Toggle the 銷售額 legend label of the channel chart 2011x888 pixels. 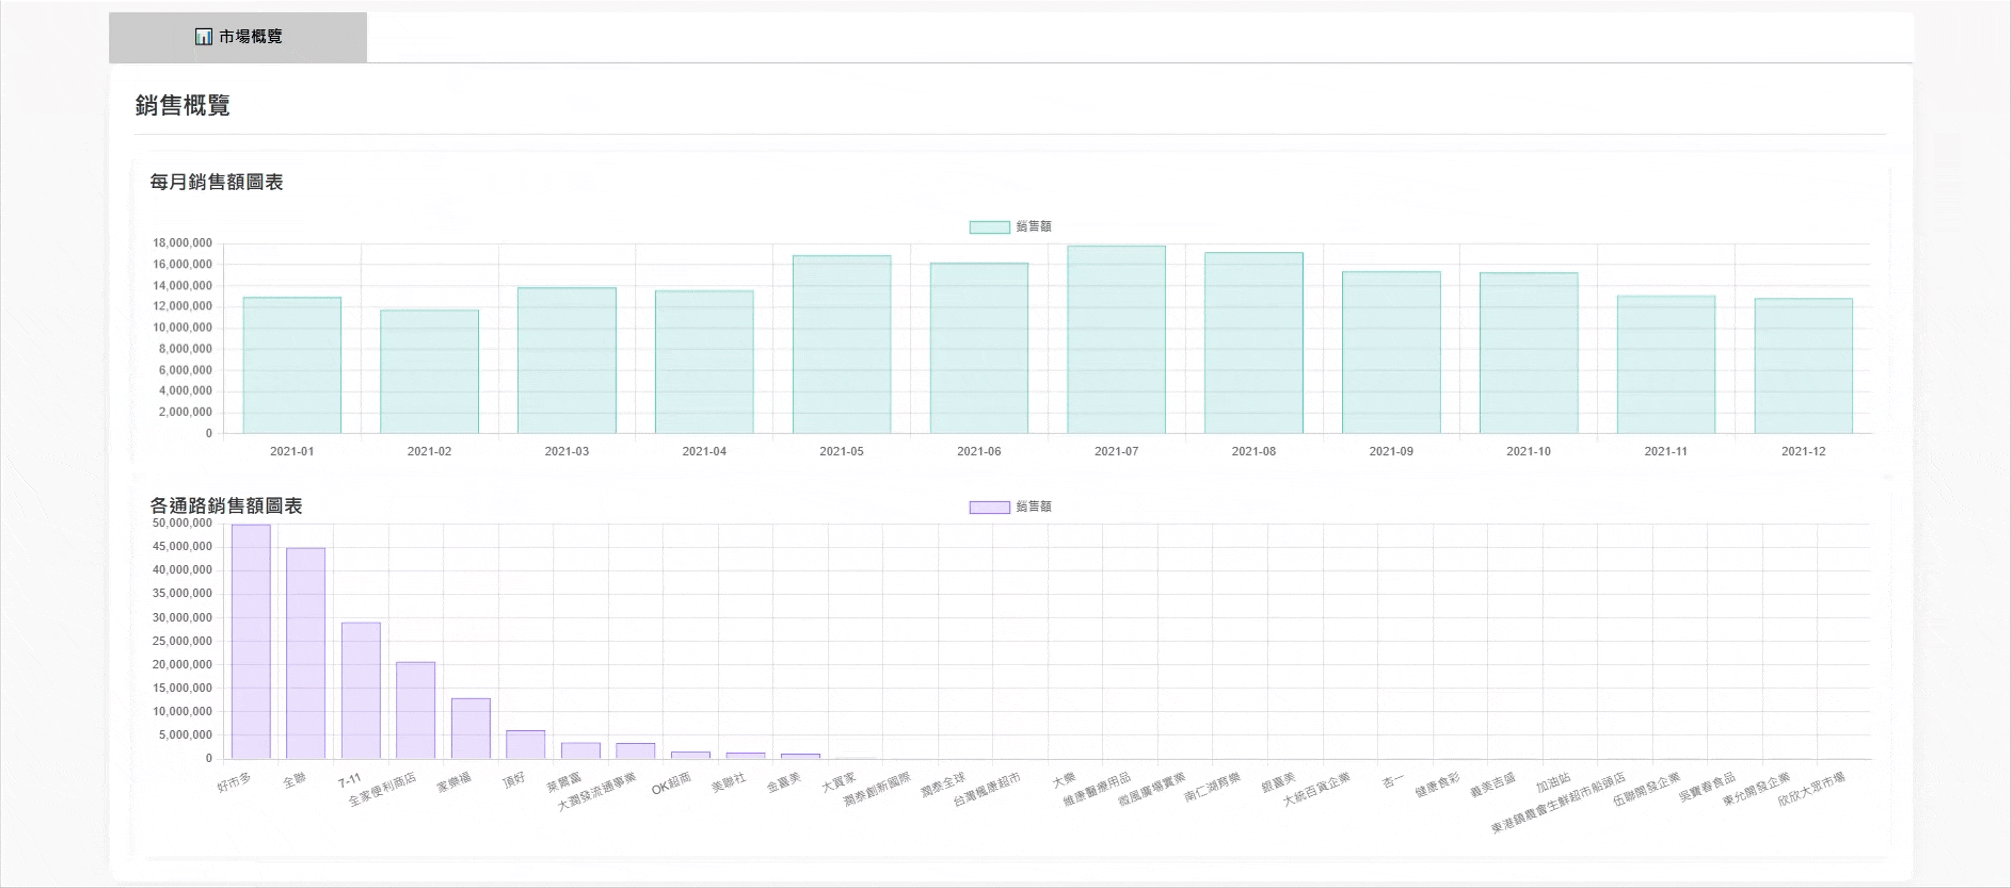1033,507
